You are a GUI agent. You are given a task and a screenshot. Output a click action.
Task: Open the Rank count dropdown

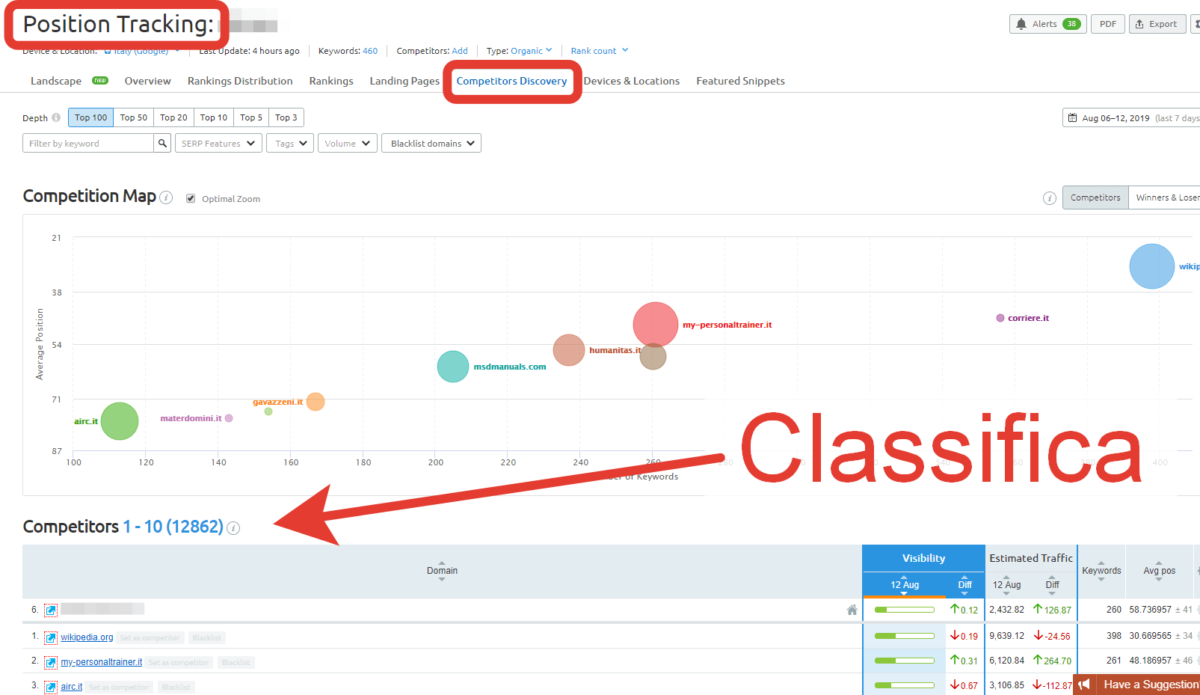[x=600, y=51]
